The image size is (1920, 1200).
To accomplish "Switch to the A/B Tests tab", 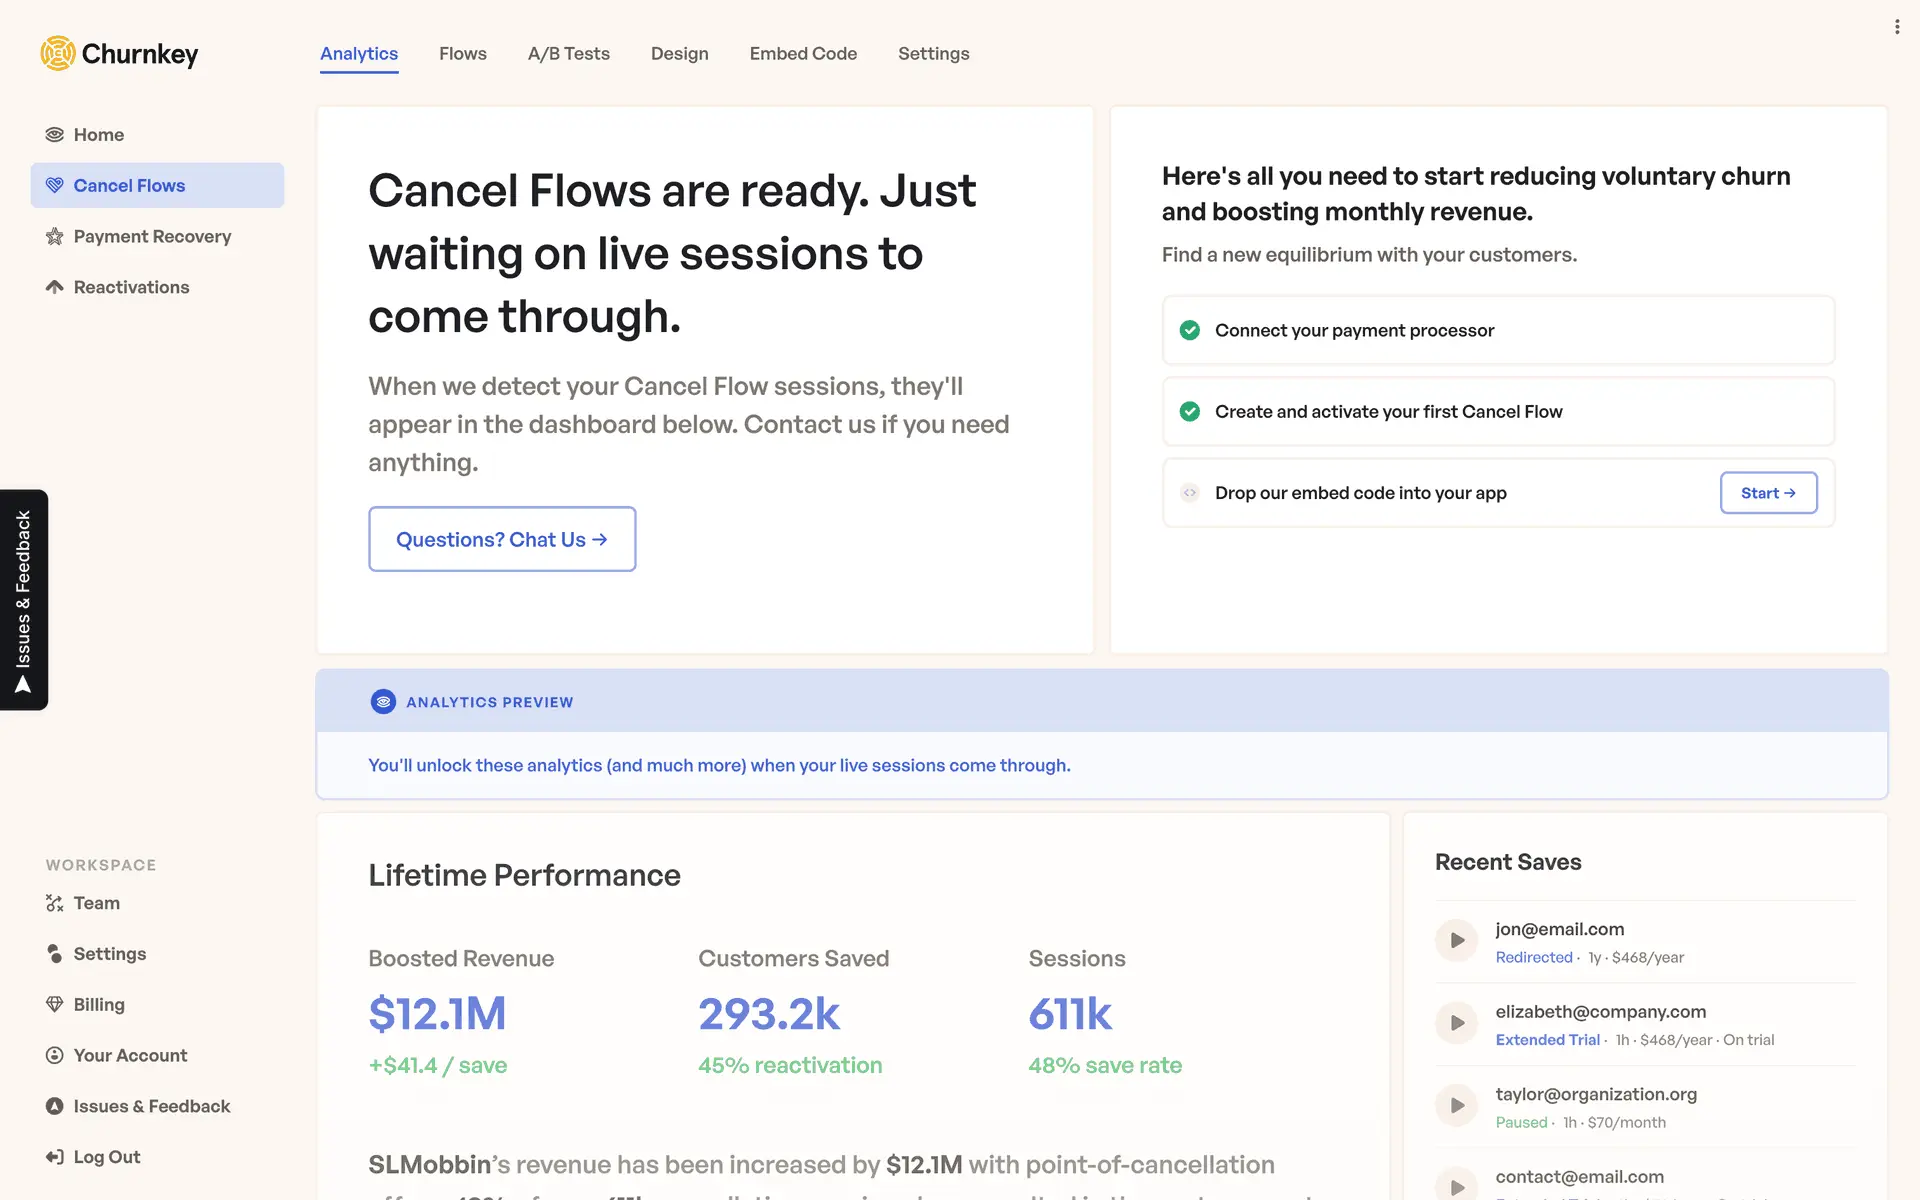I will (x=568, y=54).
